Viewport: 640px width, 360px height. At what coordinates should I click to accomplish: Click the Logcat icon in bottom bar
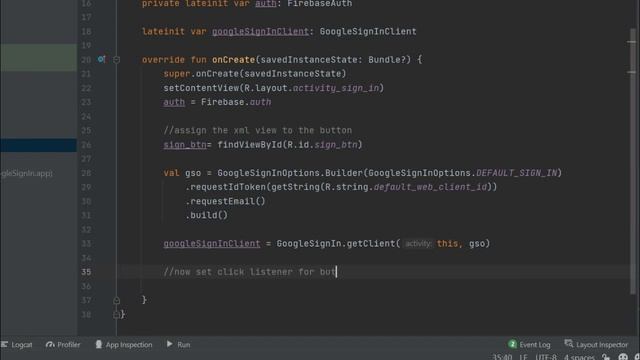tap(4, 344)
